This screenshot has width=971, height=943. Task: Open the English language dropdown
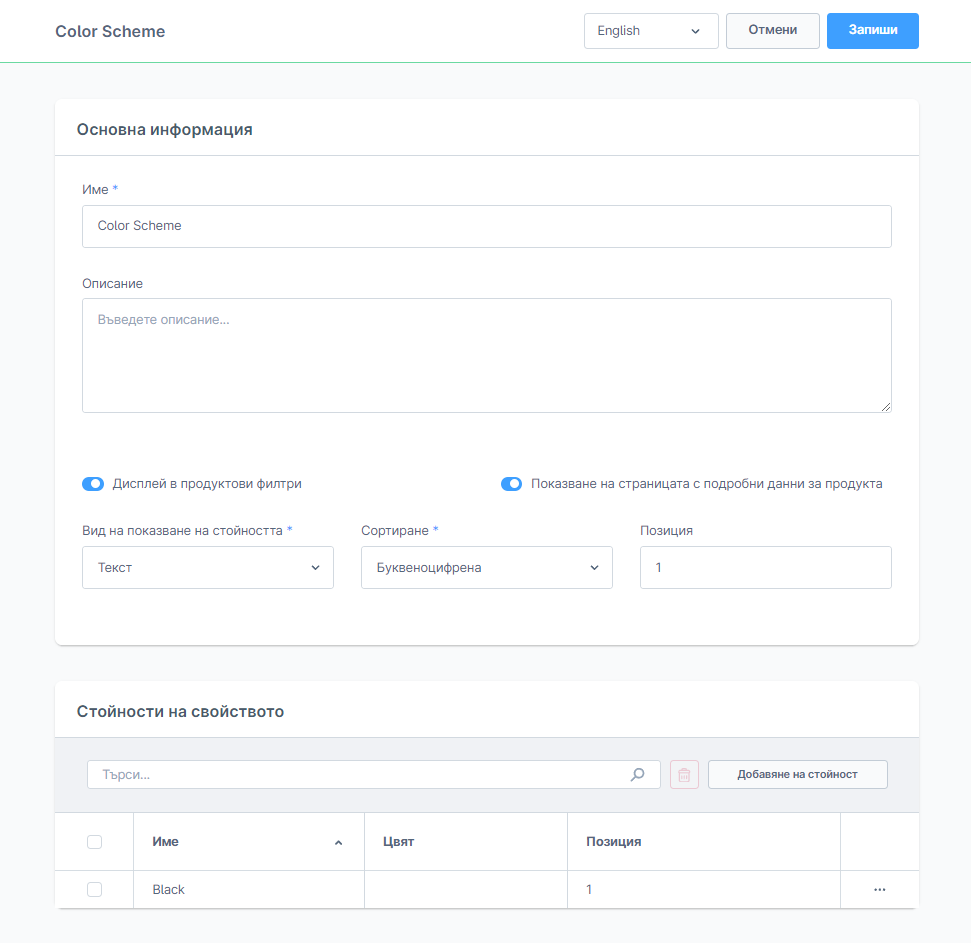(650, 31)
